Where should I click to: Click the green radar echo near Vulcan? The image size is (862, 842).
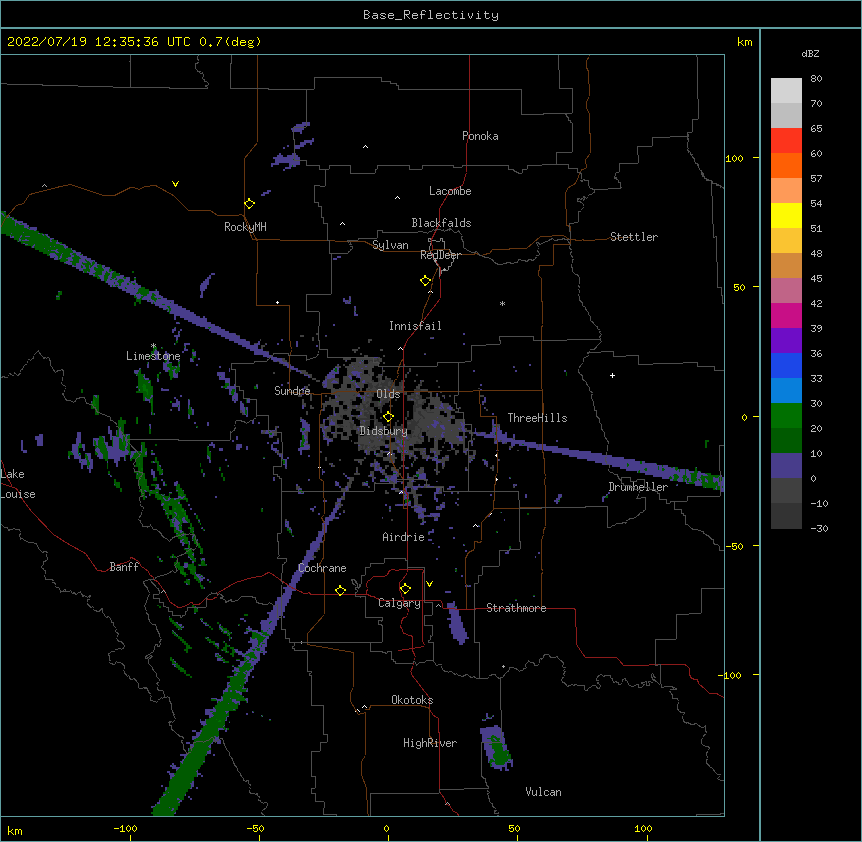click(498, 750)
